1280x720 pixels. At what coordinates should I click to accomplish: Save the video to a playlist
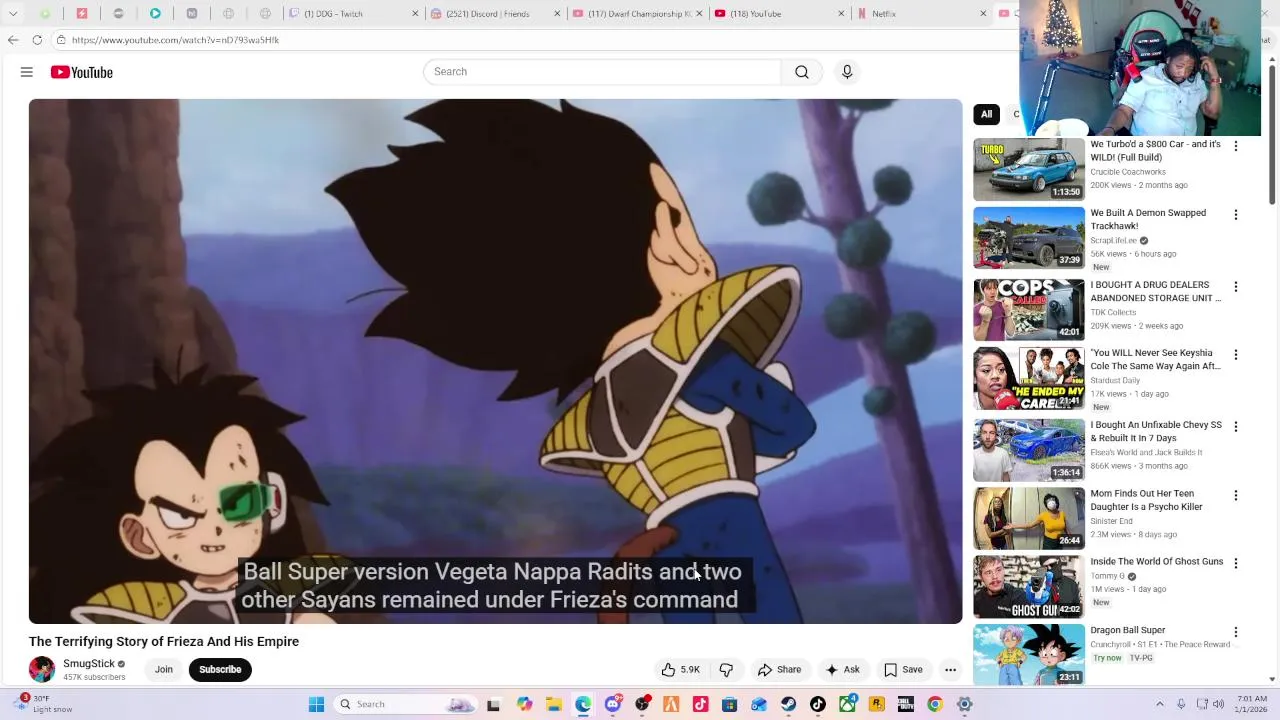(x=903, y=670)
